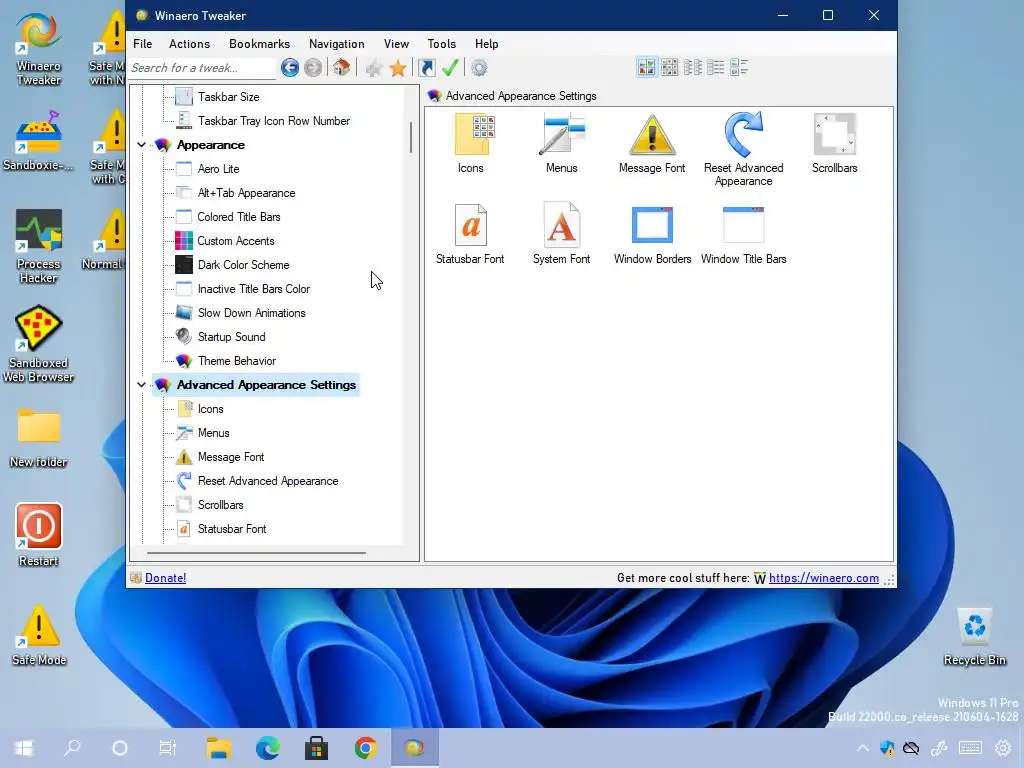
Task: Click the Donate! link
Action: [165, 578]
